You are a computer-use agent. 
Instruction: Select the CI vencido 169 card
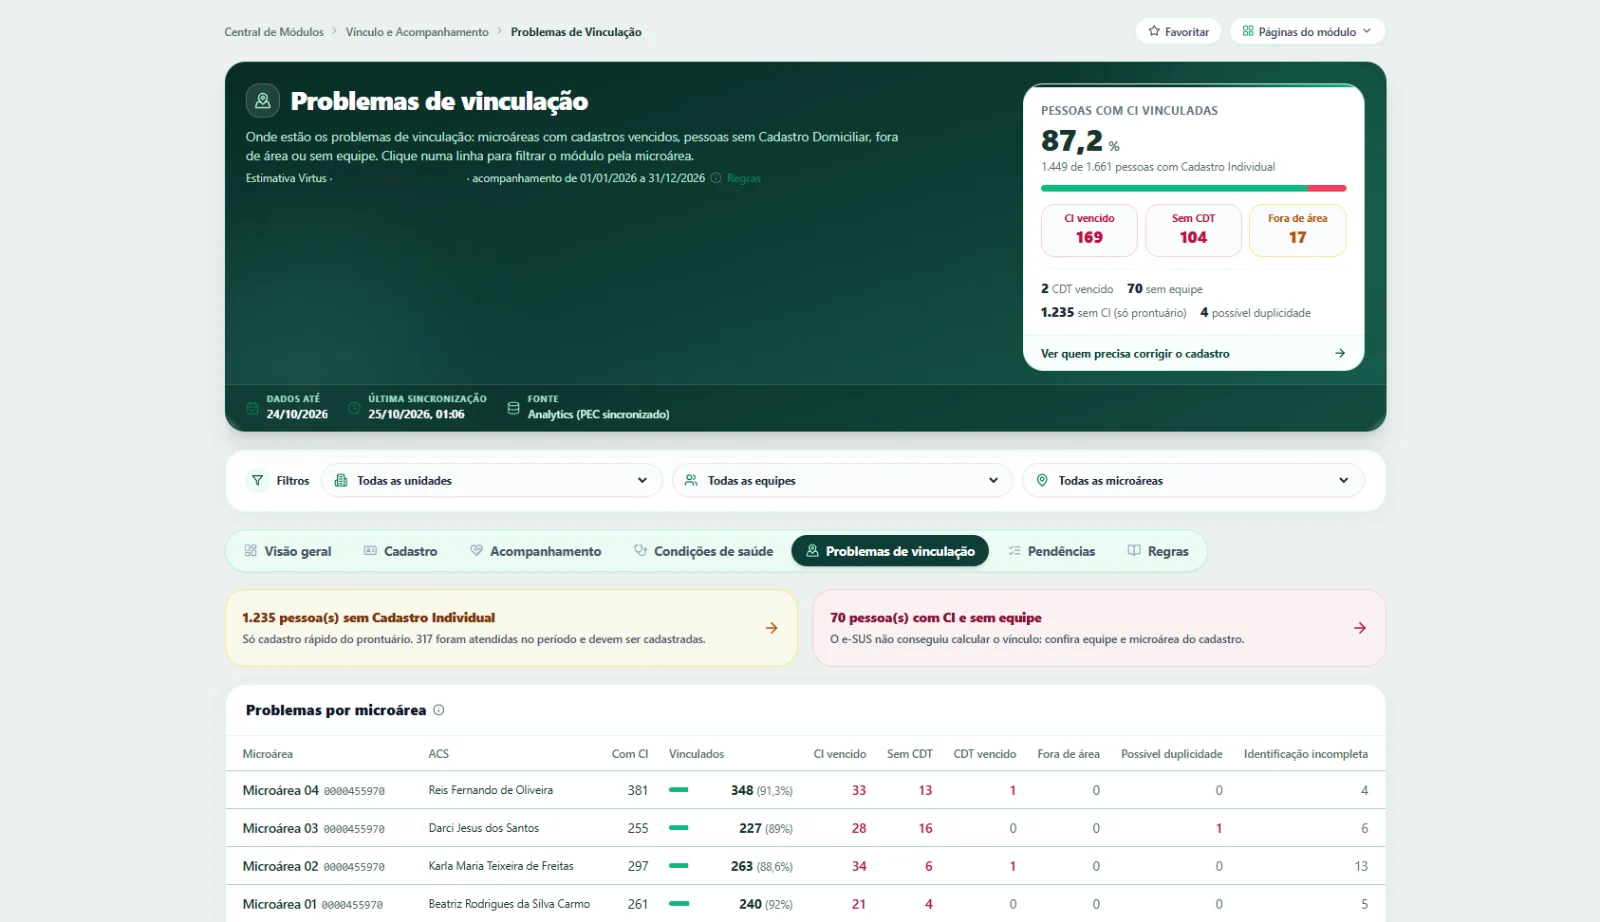click(1089, 230)
